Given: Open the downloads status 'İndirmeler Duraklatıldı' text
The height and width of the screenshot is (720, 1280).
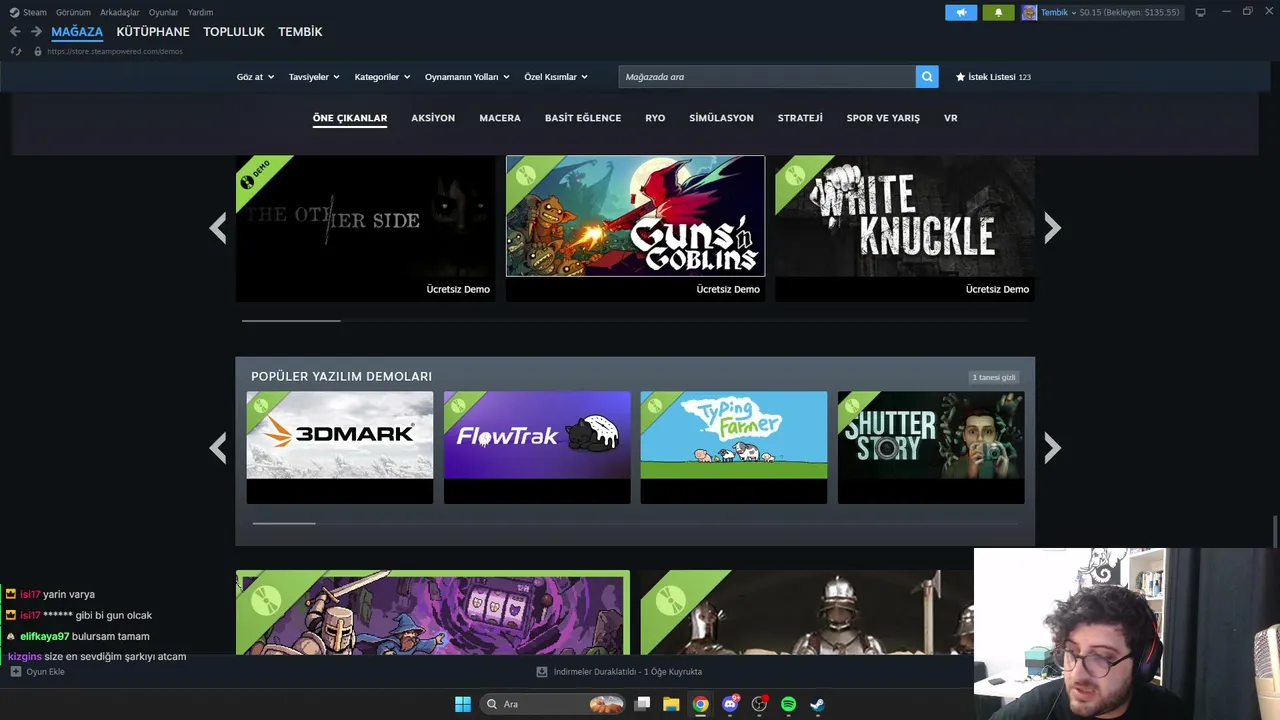Looking at the screenshot, I should pyautogui.click(x=628, y=672).
